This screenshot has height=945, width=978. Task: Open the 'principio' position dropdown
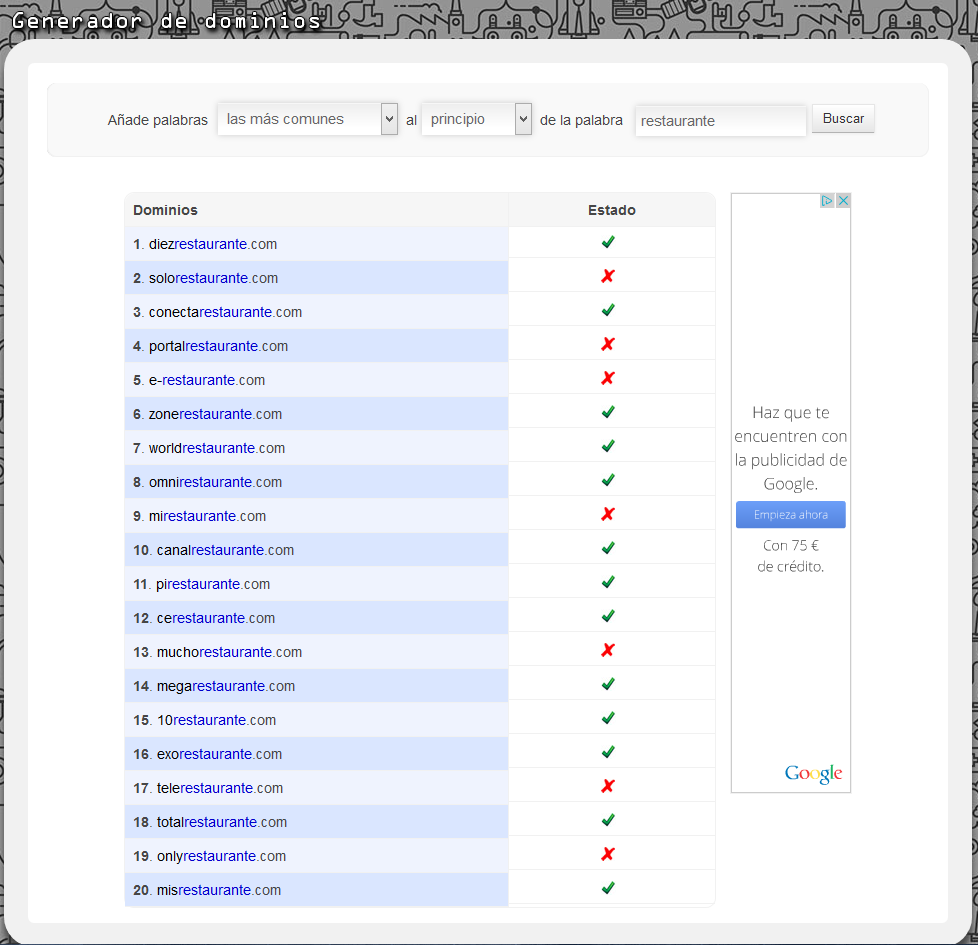pos(476,120)
